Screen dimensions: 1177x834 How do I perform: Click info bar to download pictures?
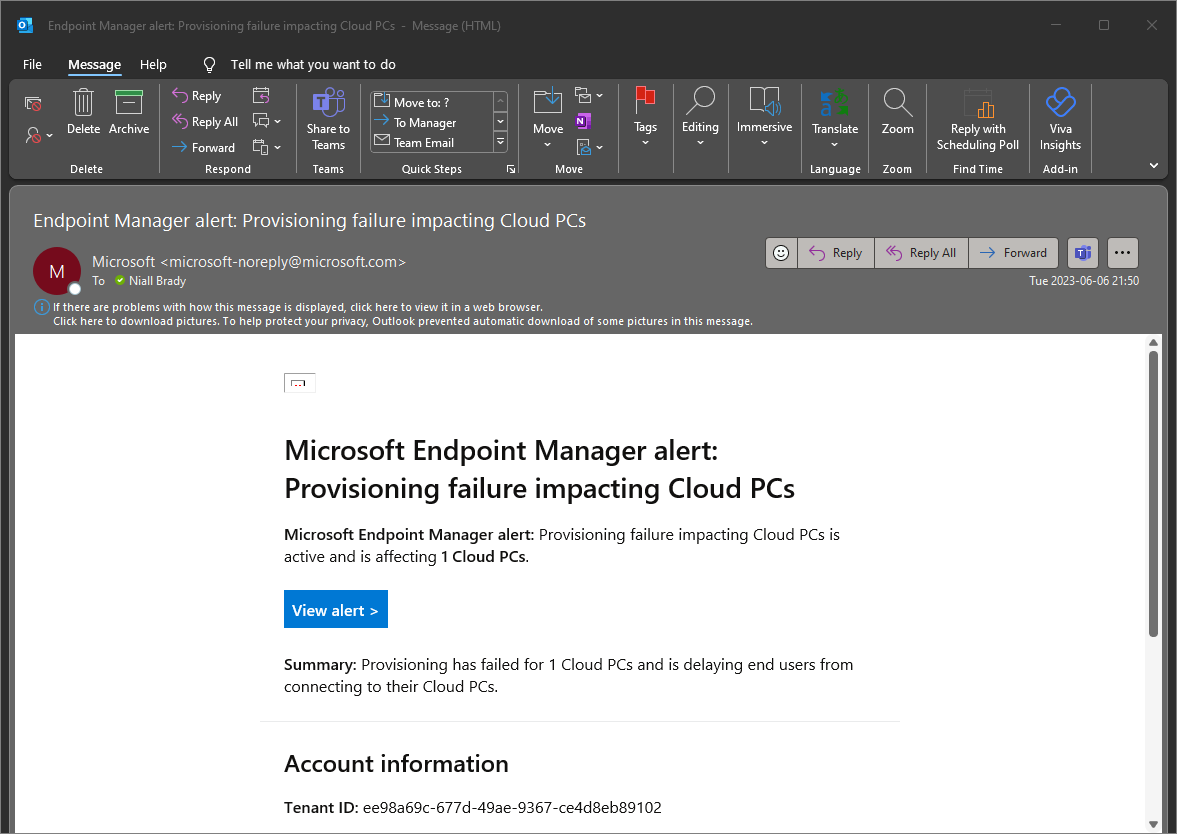[x=402, y=321]
